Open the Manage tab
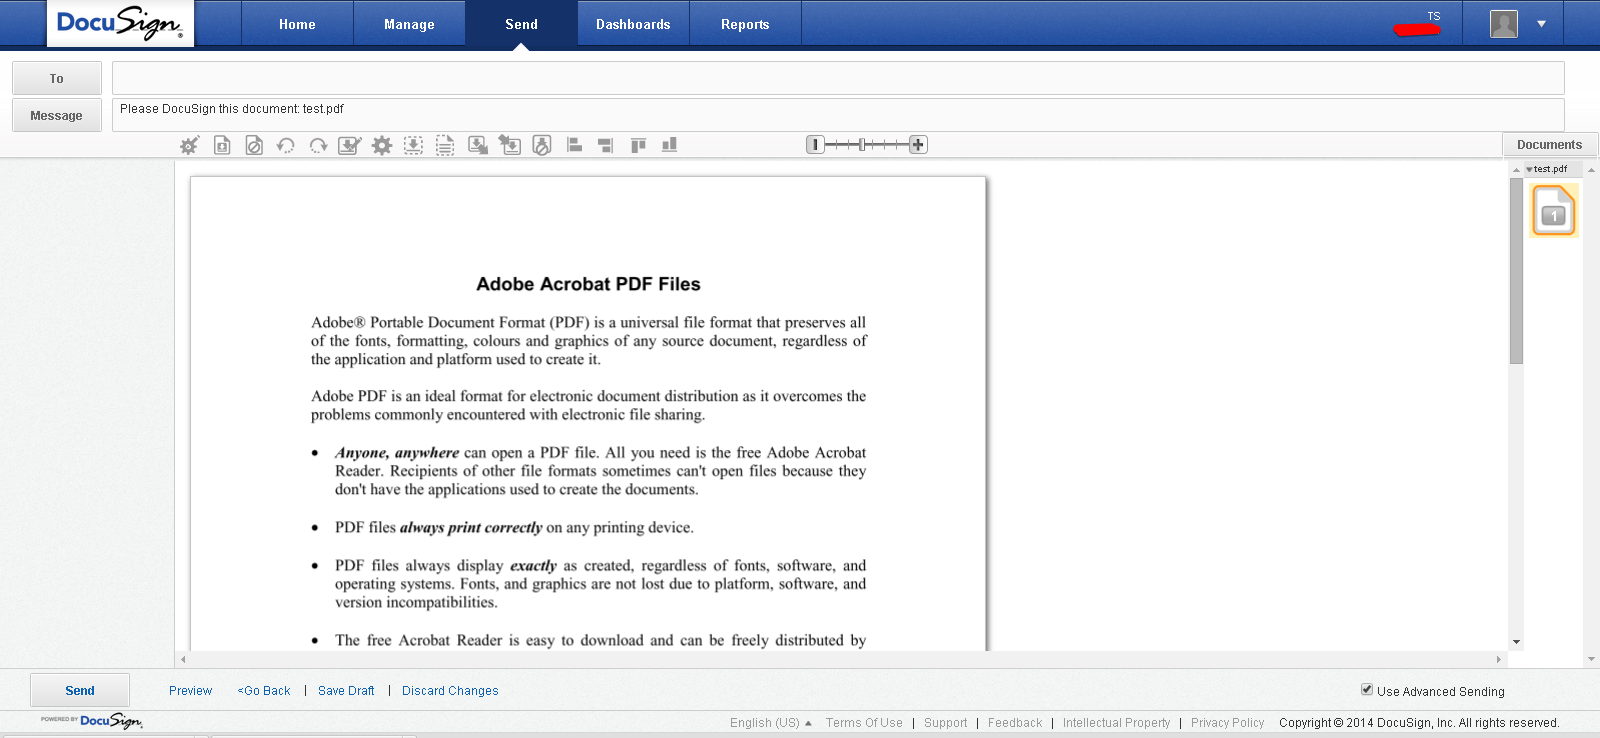The image size is (1600, 738). pos(409,24)
